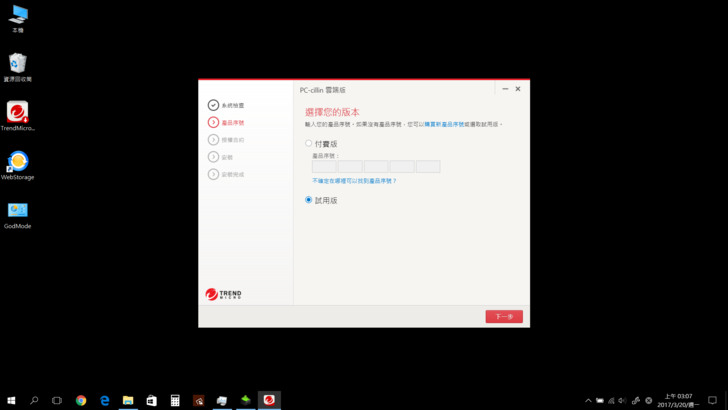Click the circled X tray icon
728x410 pixels.
point(649,400)
